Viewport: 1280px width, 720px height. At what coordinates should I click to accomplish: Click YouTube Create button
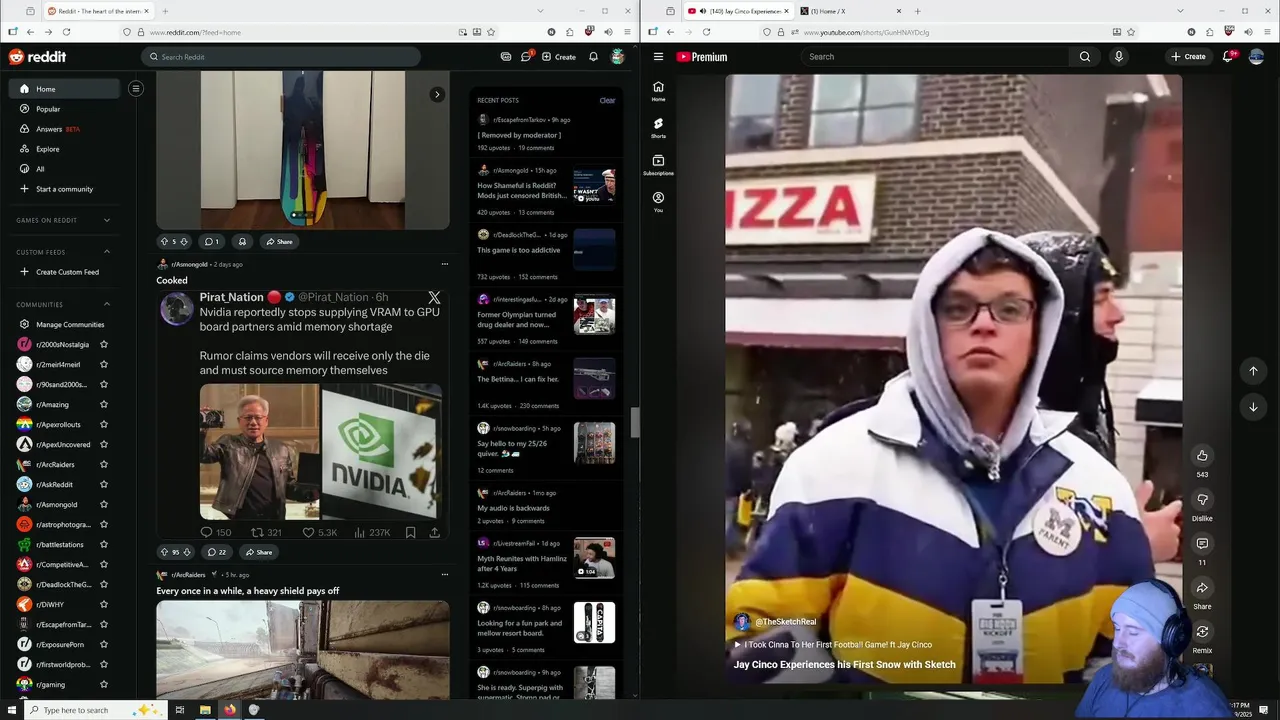(x=1189, y=57)
